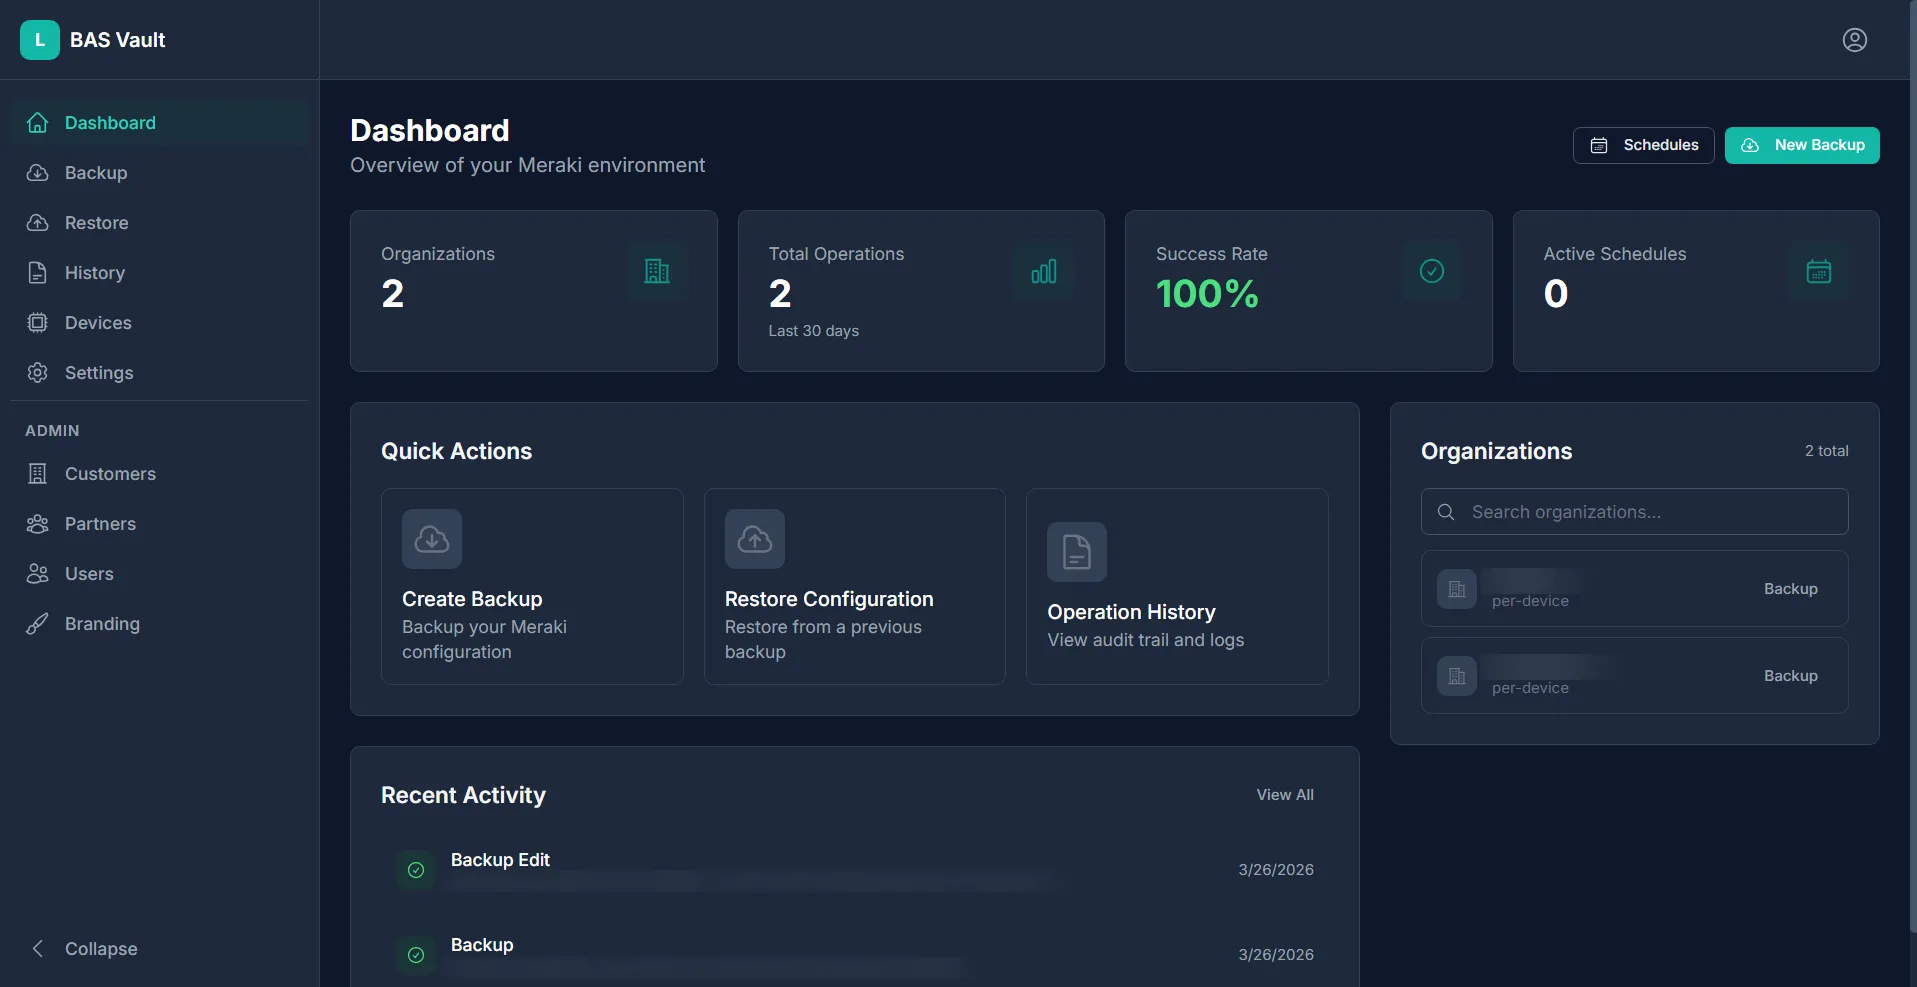This screenshot has width=1917, height=987.
Task: Click the building icon on Organizations stat card
Action: click(657, 271)
